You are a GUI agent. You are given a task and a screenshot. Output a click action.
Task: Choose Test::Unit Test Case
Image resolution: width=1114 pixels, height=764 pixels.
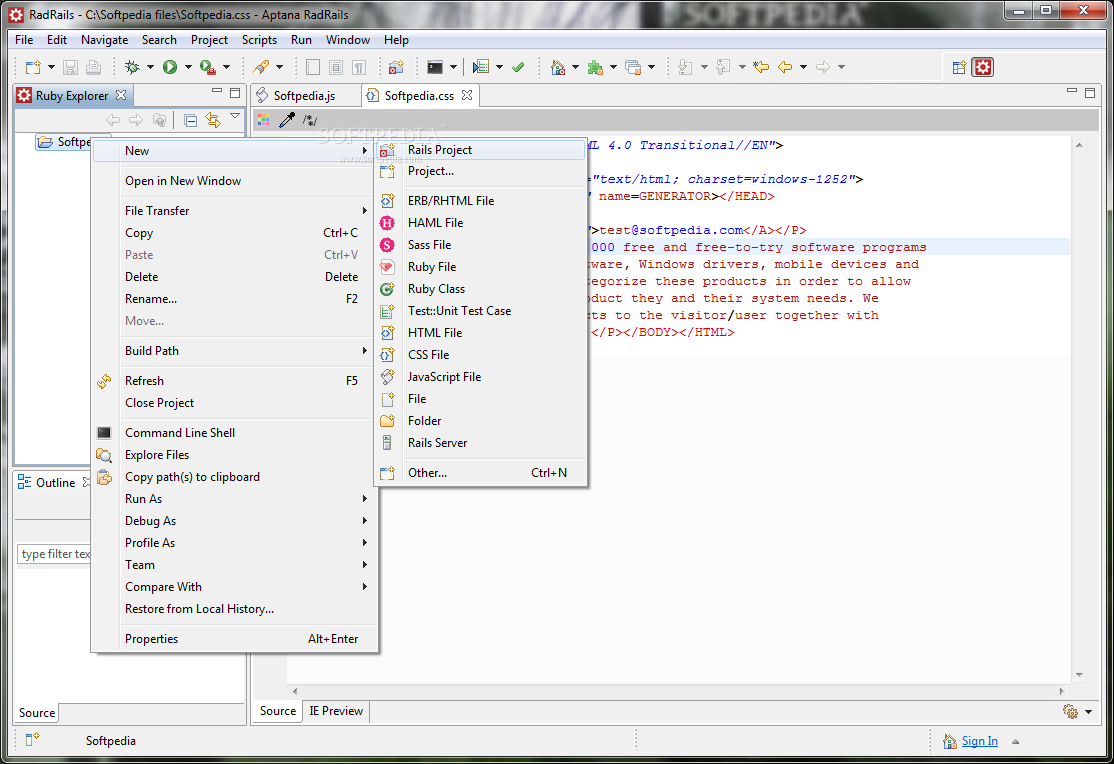pyautogui.click(x=480, y=311)
